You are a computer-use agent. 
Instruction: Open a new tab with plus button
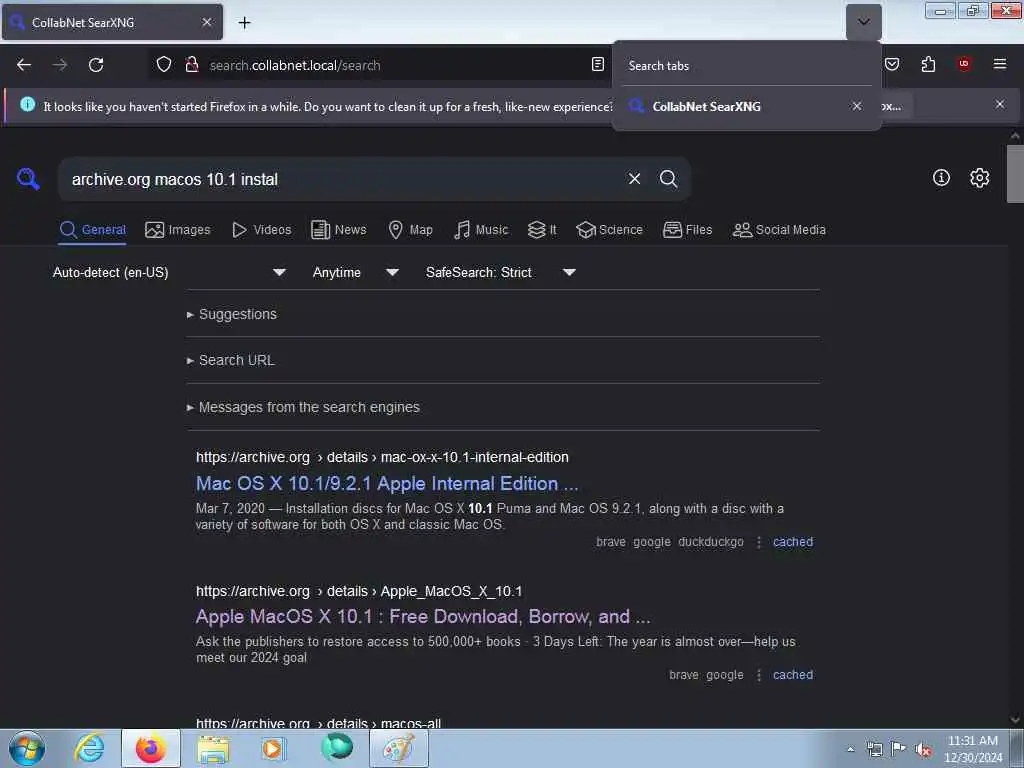click(x=244, y=23)
